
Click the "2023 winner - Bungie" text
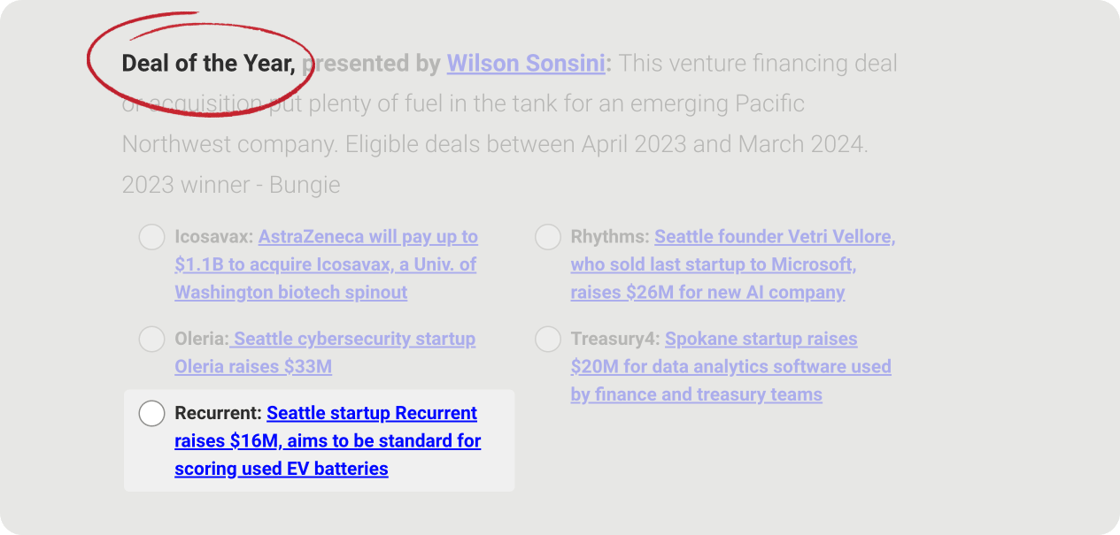tap(231, 185)
